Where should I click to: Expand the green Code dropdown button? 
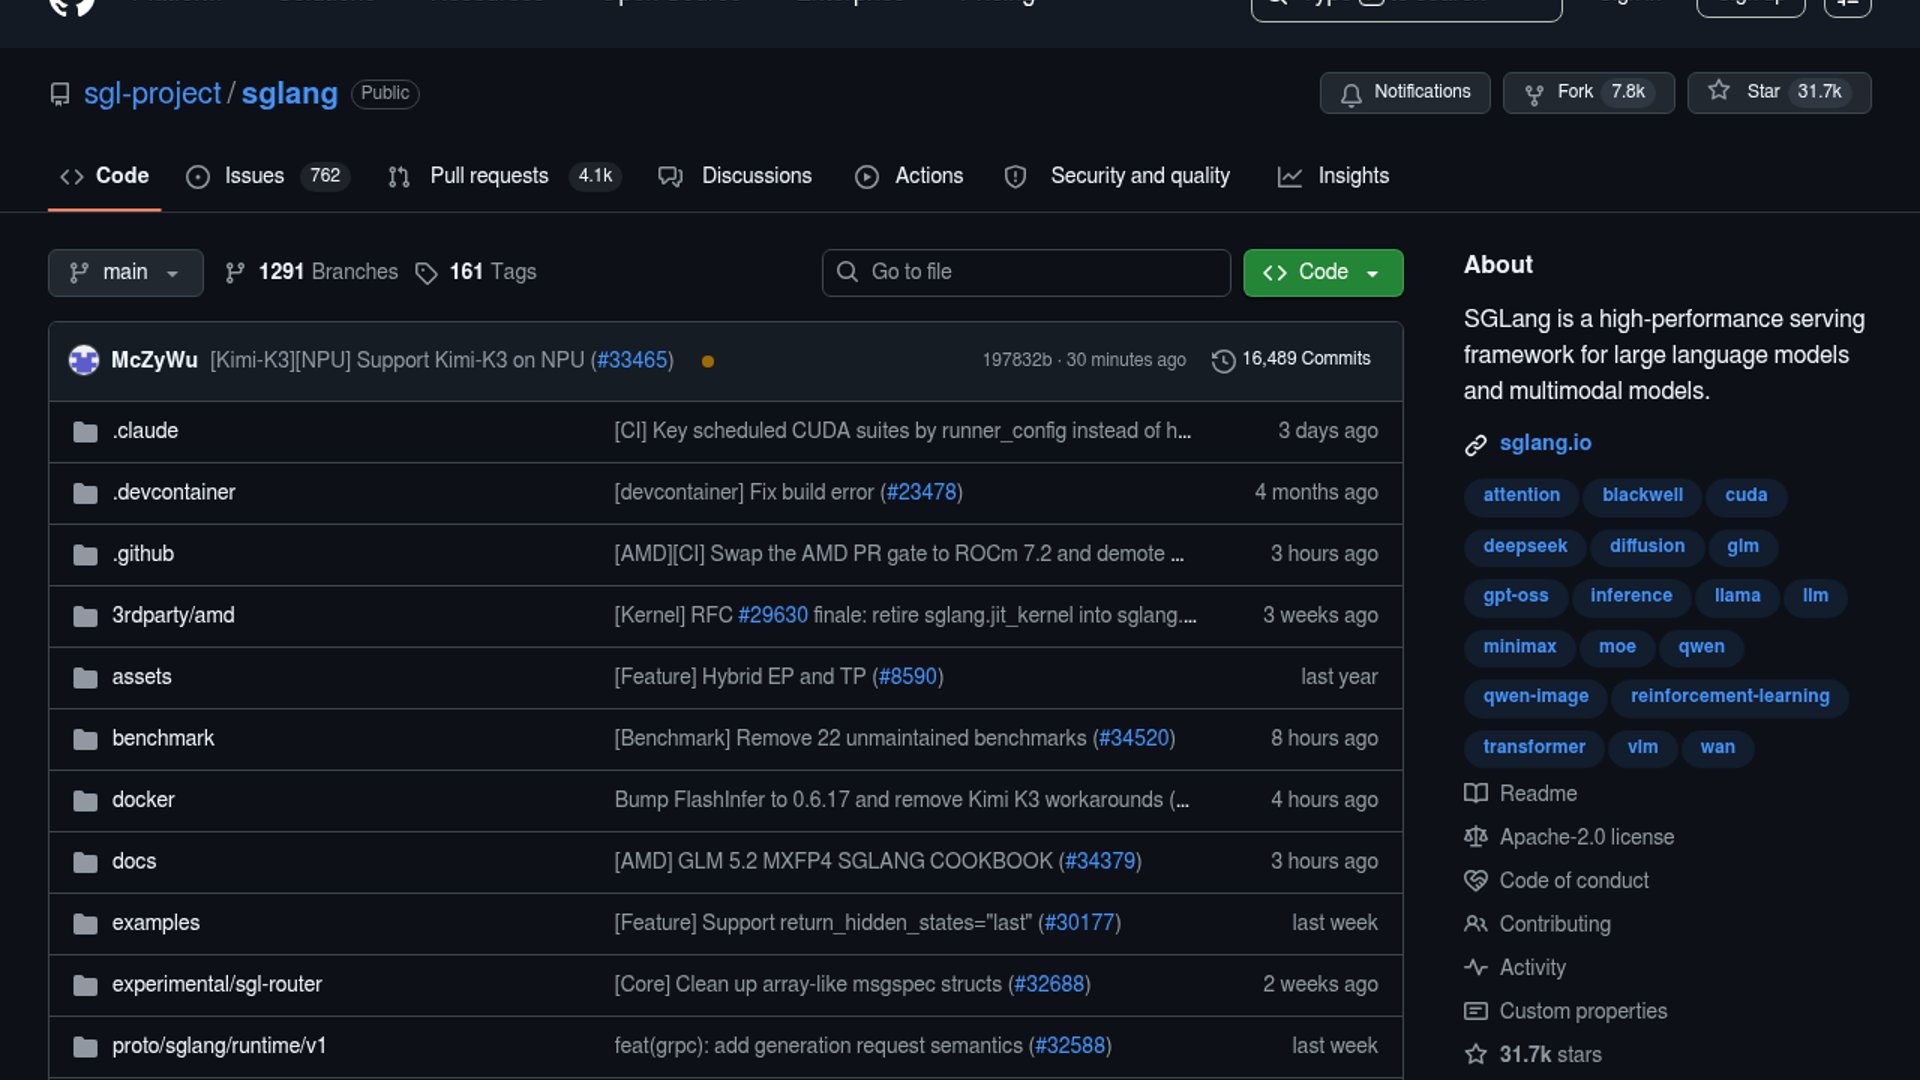pos(1323,272)
